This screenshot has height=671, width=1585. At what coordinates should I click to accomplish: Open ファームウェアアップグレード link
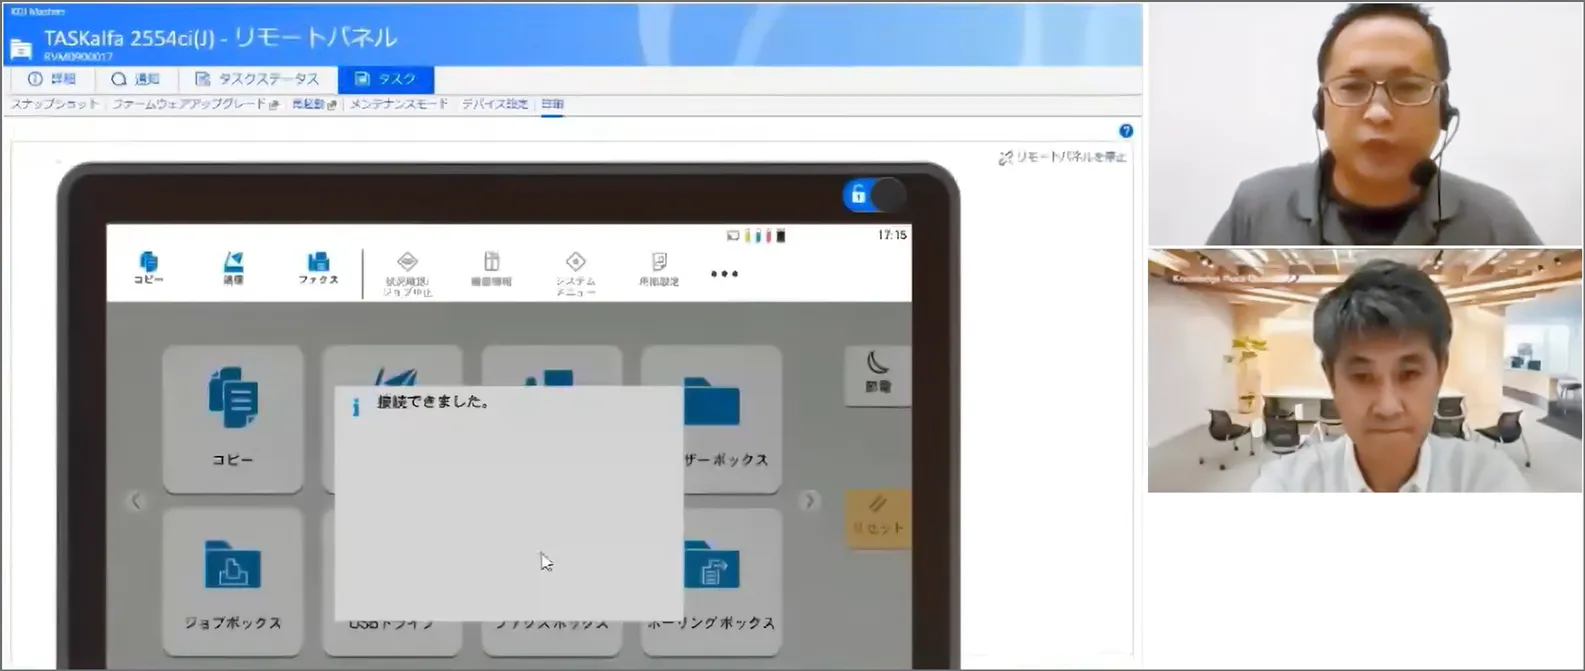coord(195,104)
